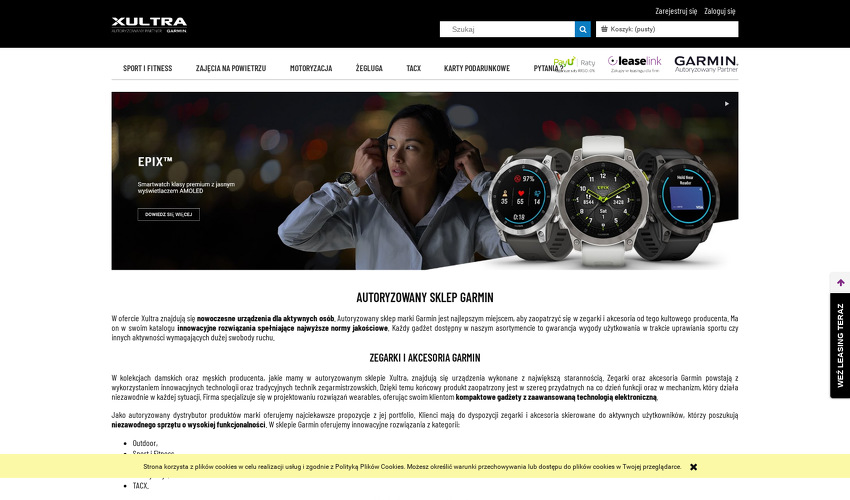Screen dimensions: 850x500
Task: Click the blue search magnifier button
Action: click(x=583, y=29)
